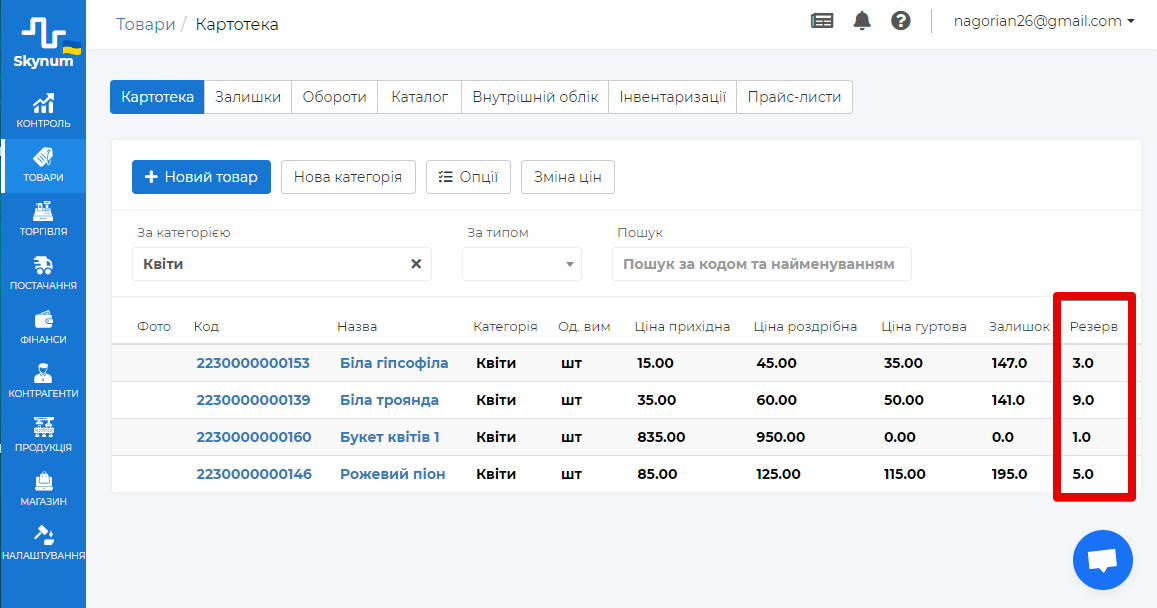The image size is (1157, 608).
Task: Go to Постачання delivery truck icon
Action: (x=43, y=273)
